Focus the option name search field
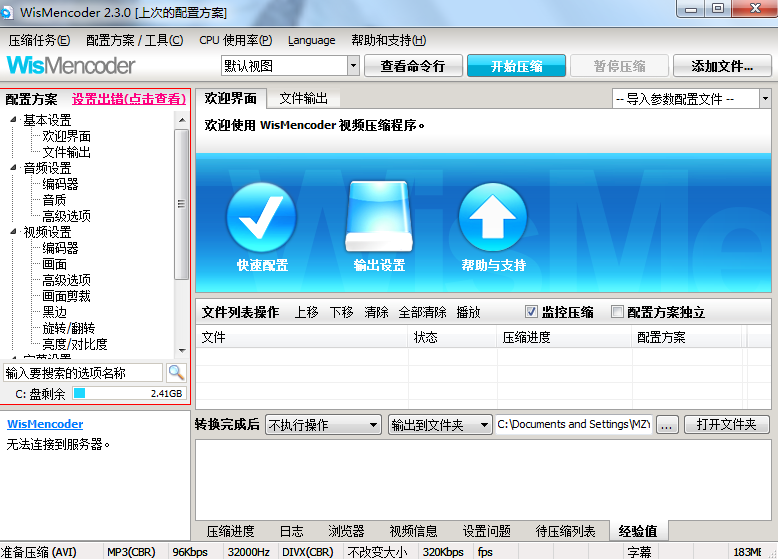778x560 pixels. (x=83, y=373)
